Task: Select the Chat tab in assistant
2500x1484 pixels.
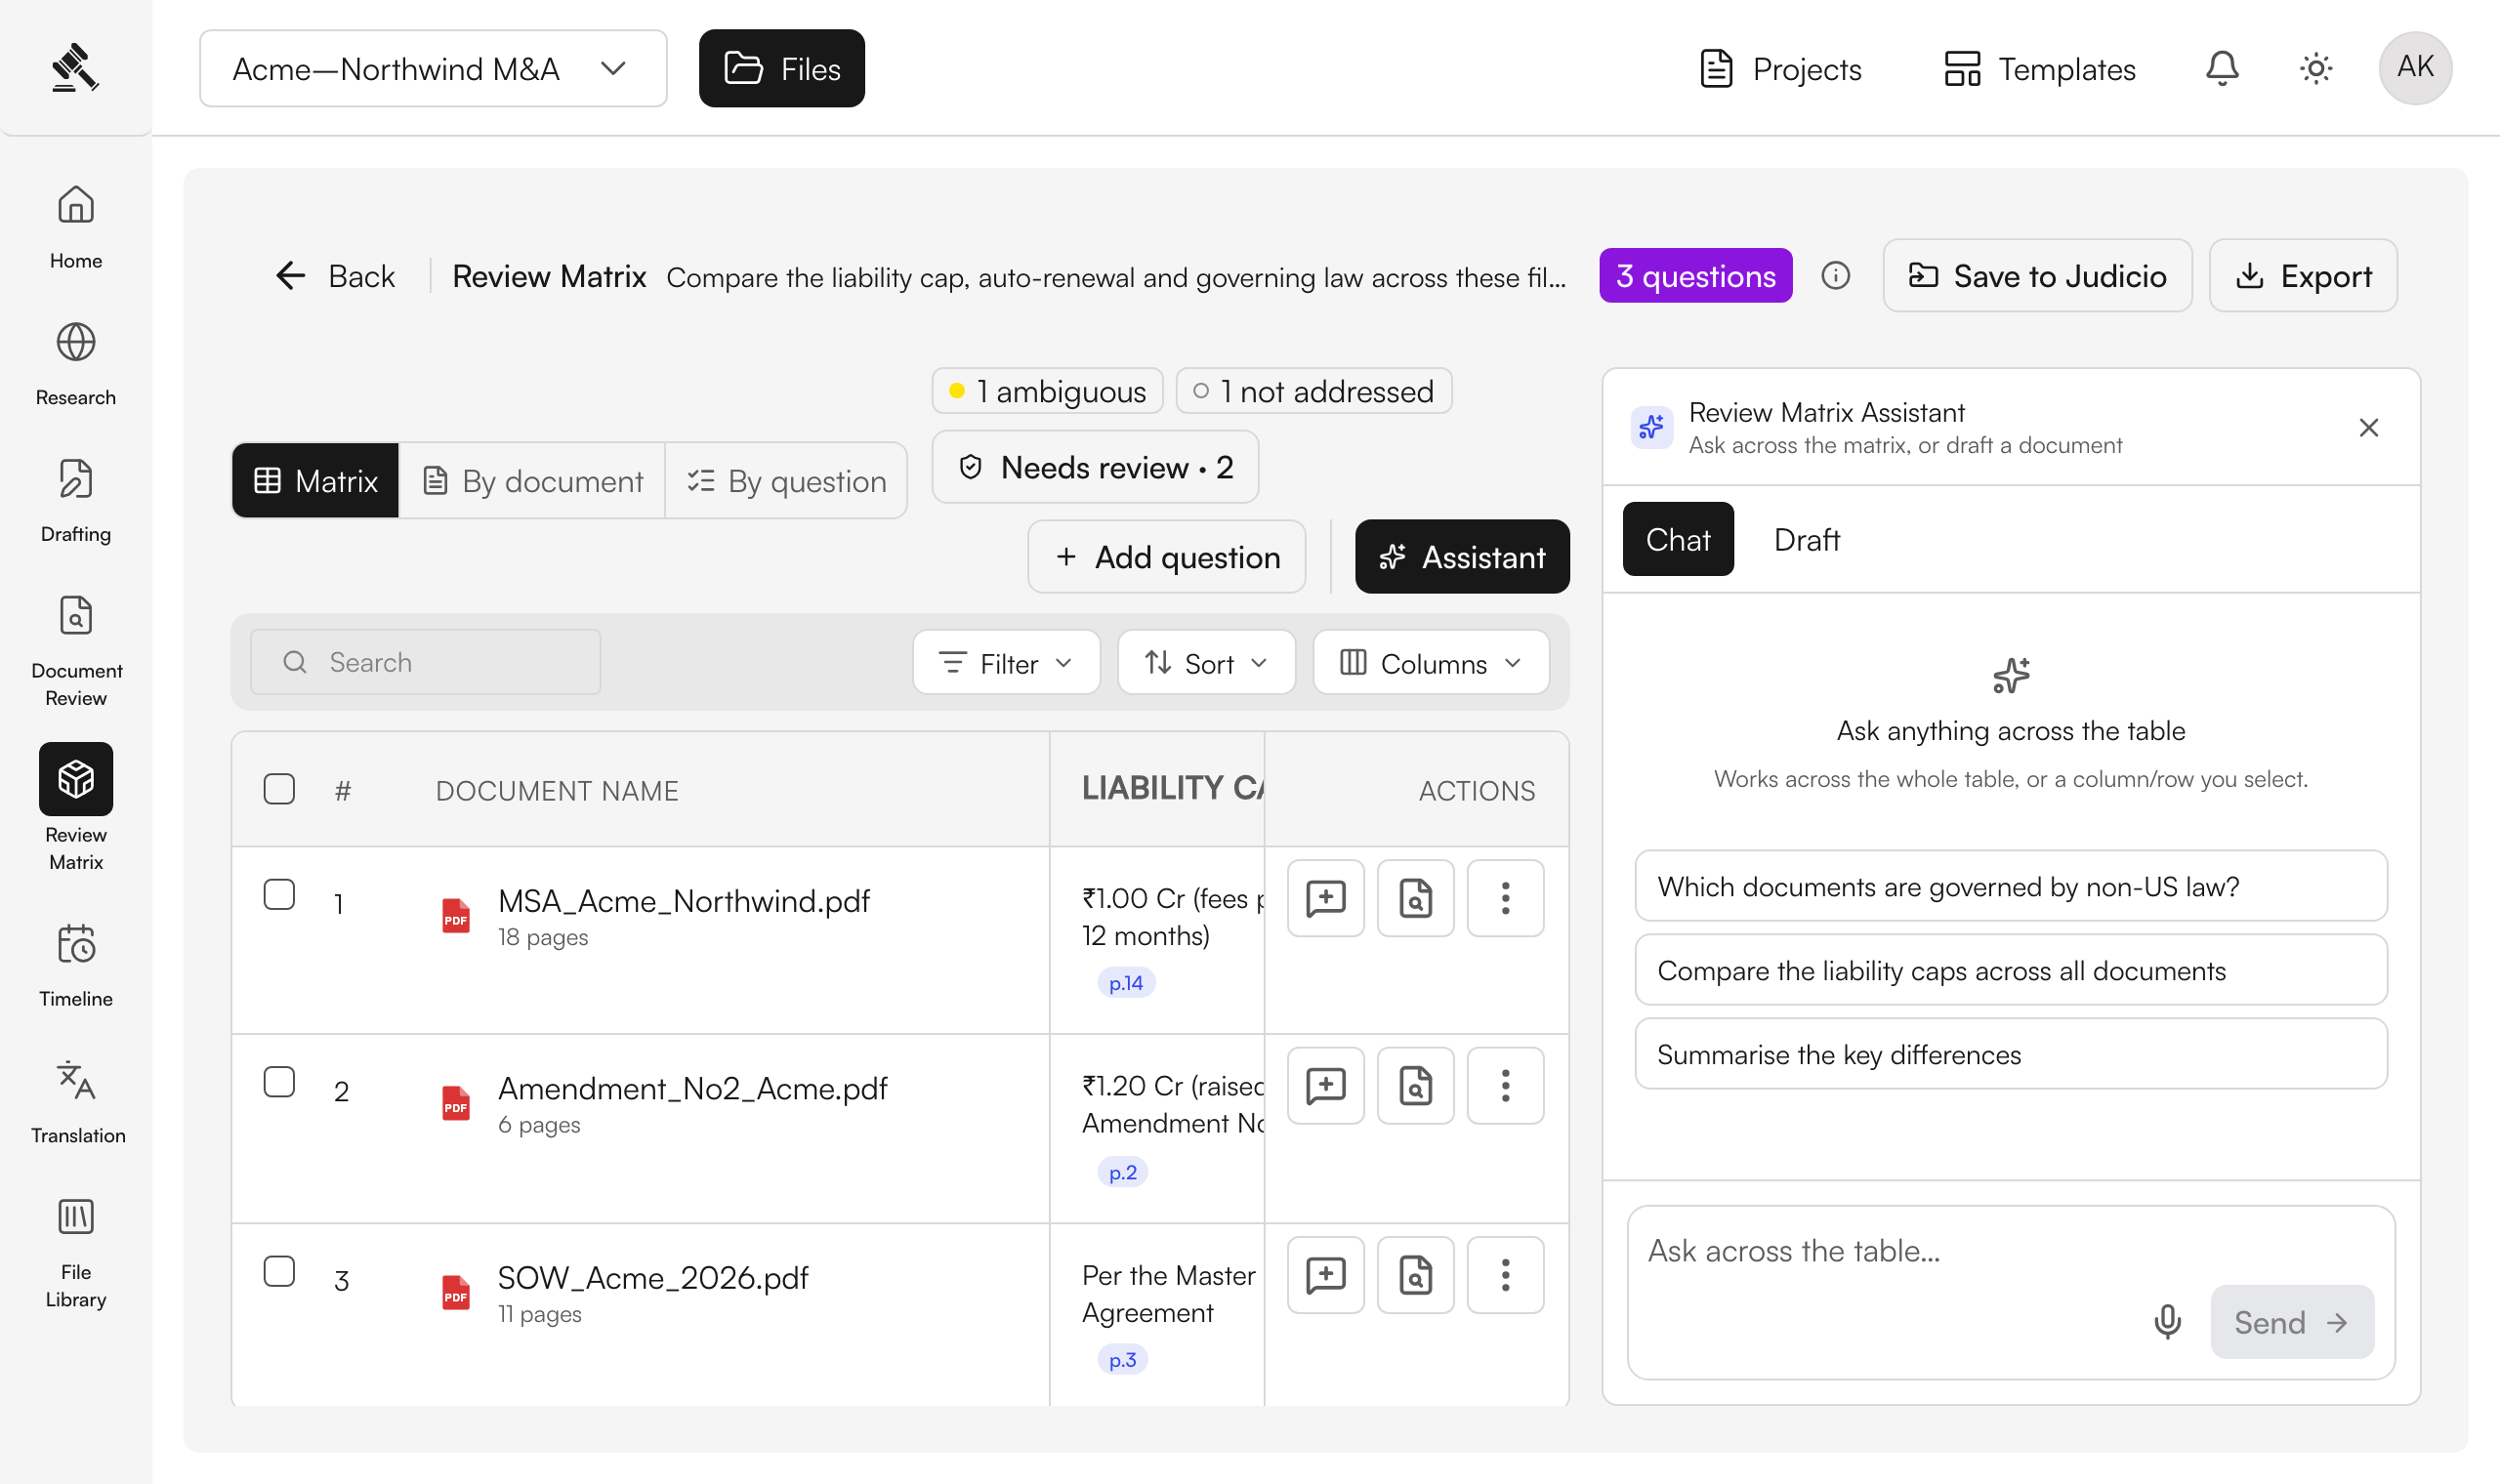Action: (1678, 540)
